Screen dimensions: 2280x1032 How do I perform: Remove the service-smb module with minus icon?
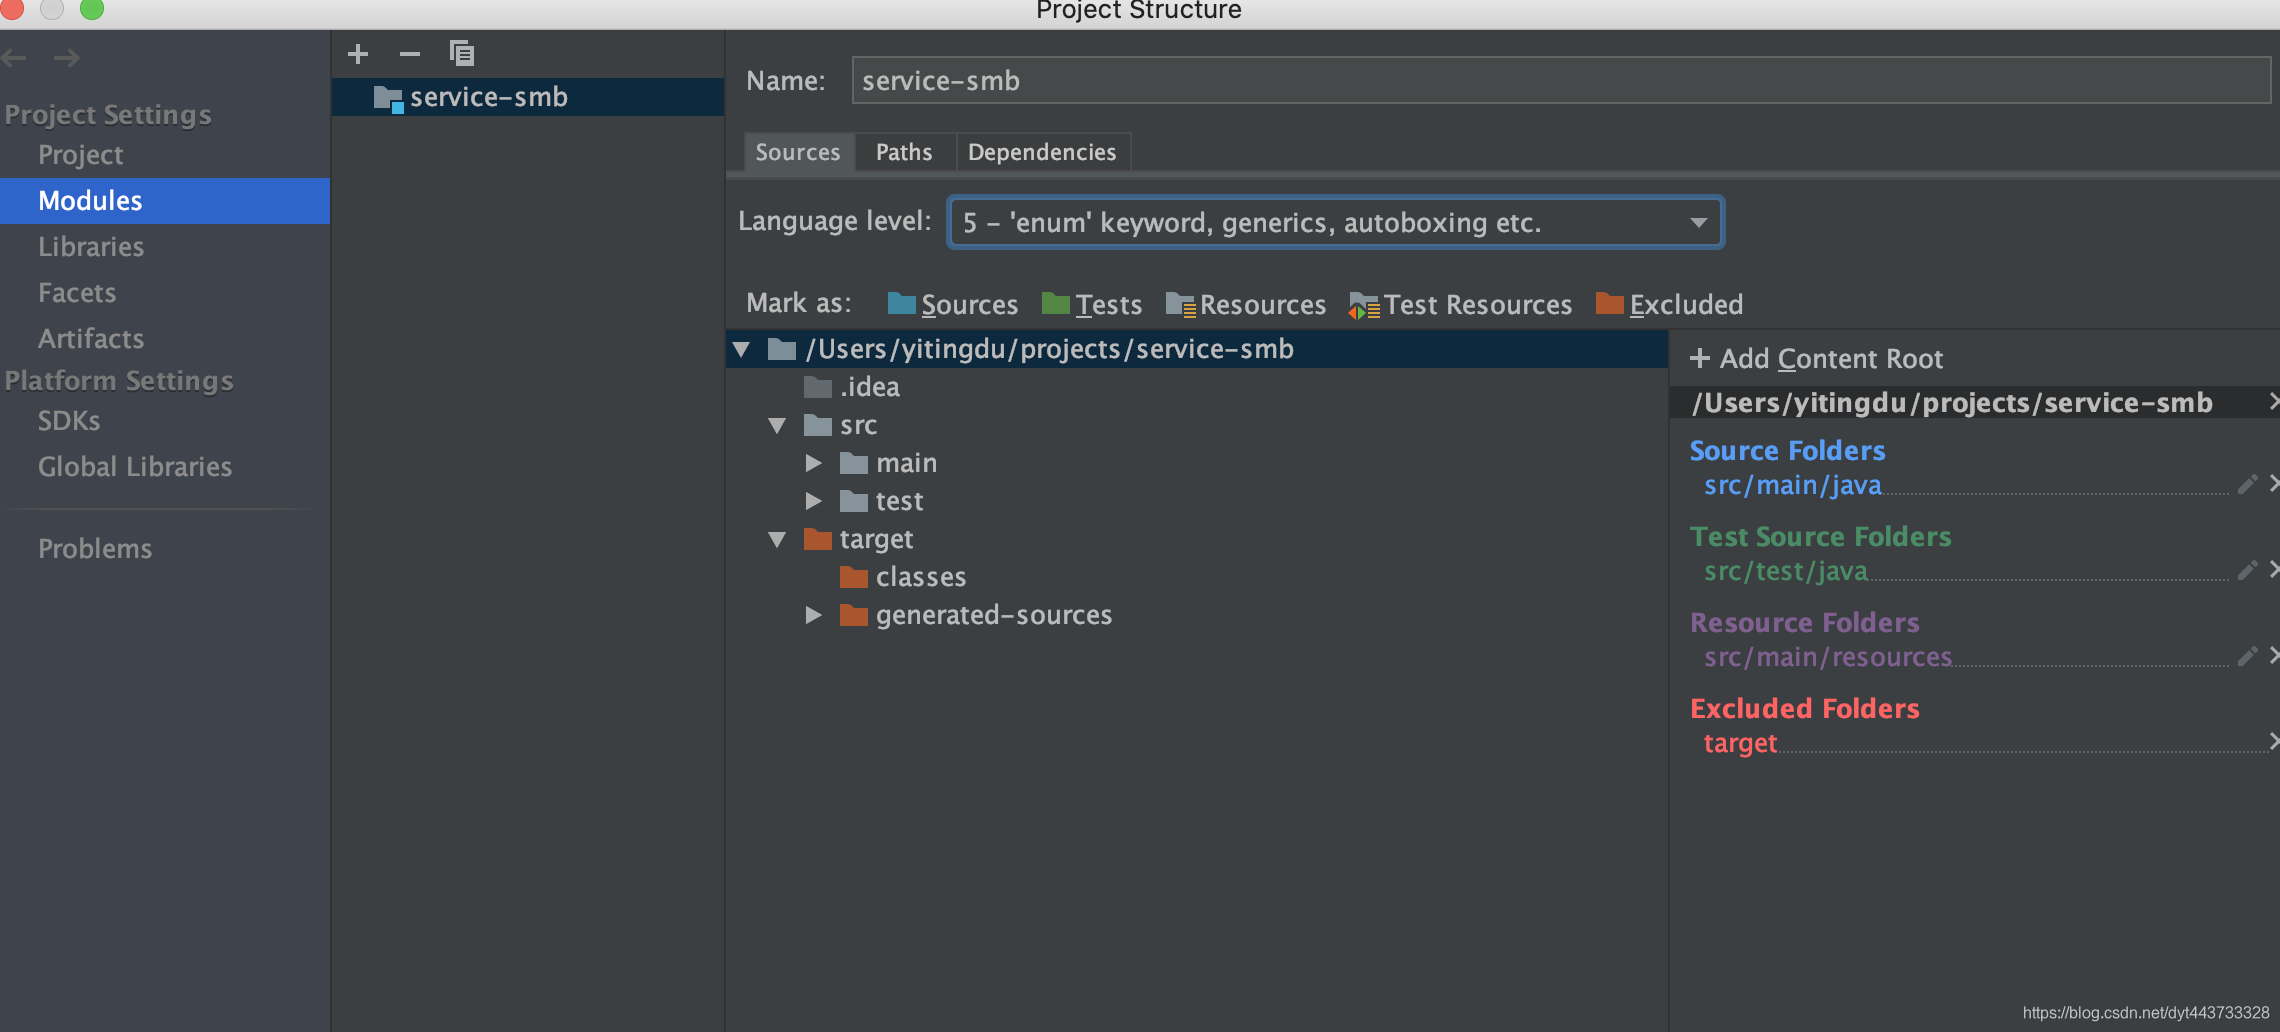(409, 53)
